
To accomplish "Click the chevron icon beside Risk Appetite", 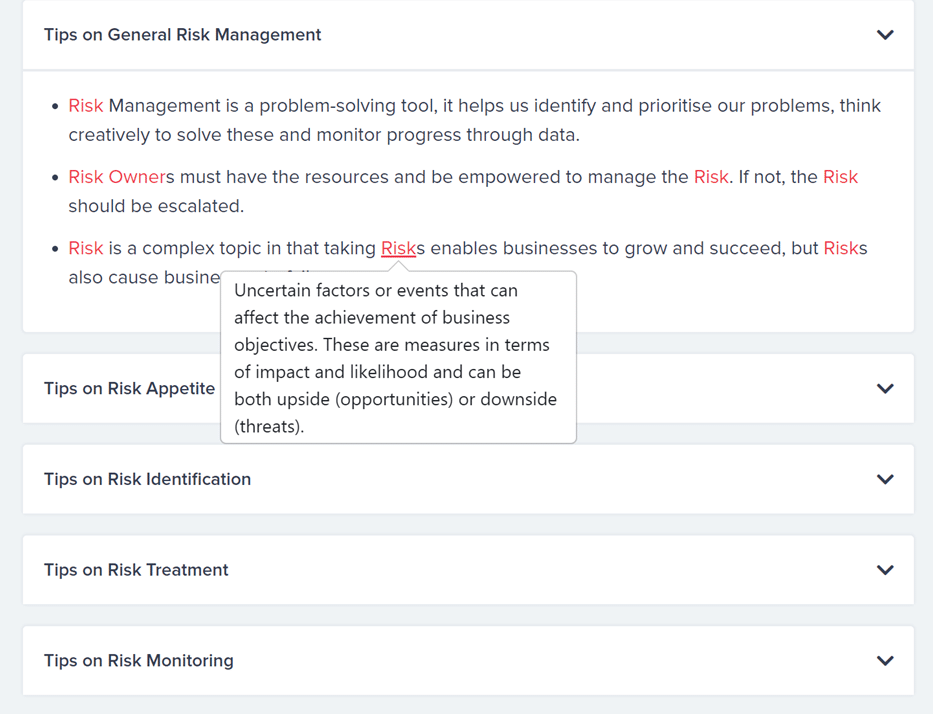I will pos(885,389).
